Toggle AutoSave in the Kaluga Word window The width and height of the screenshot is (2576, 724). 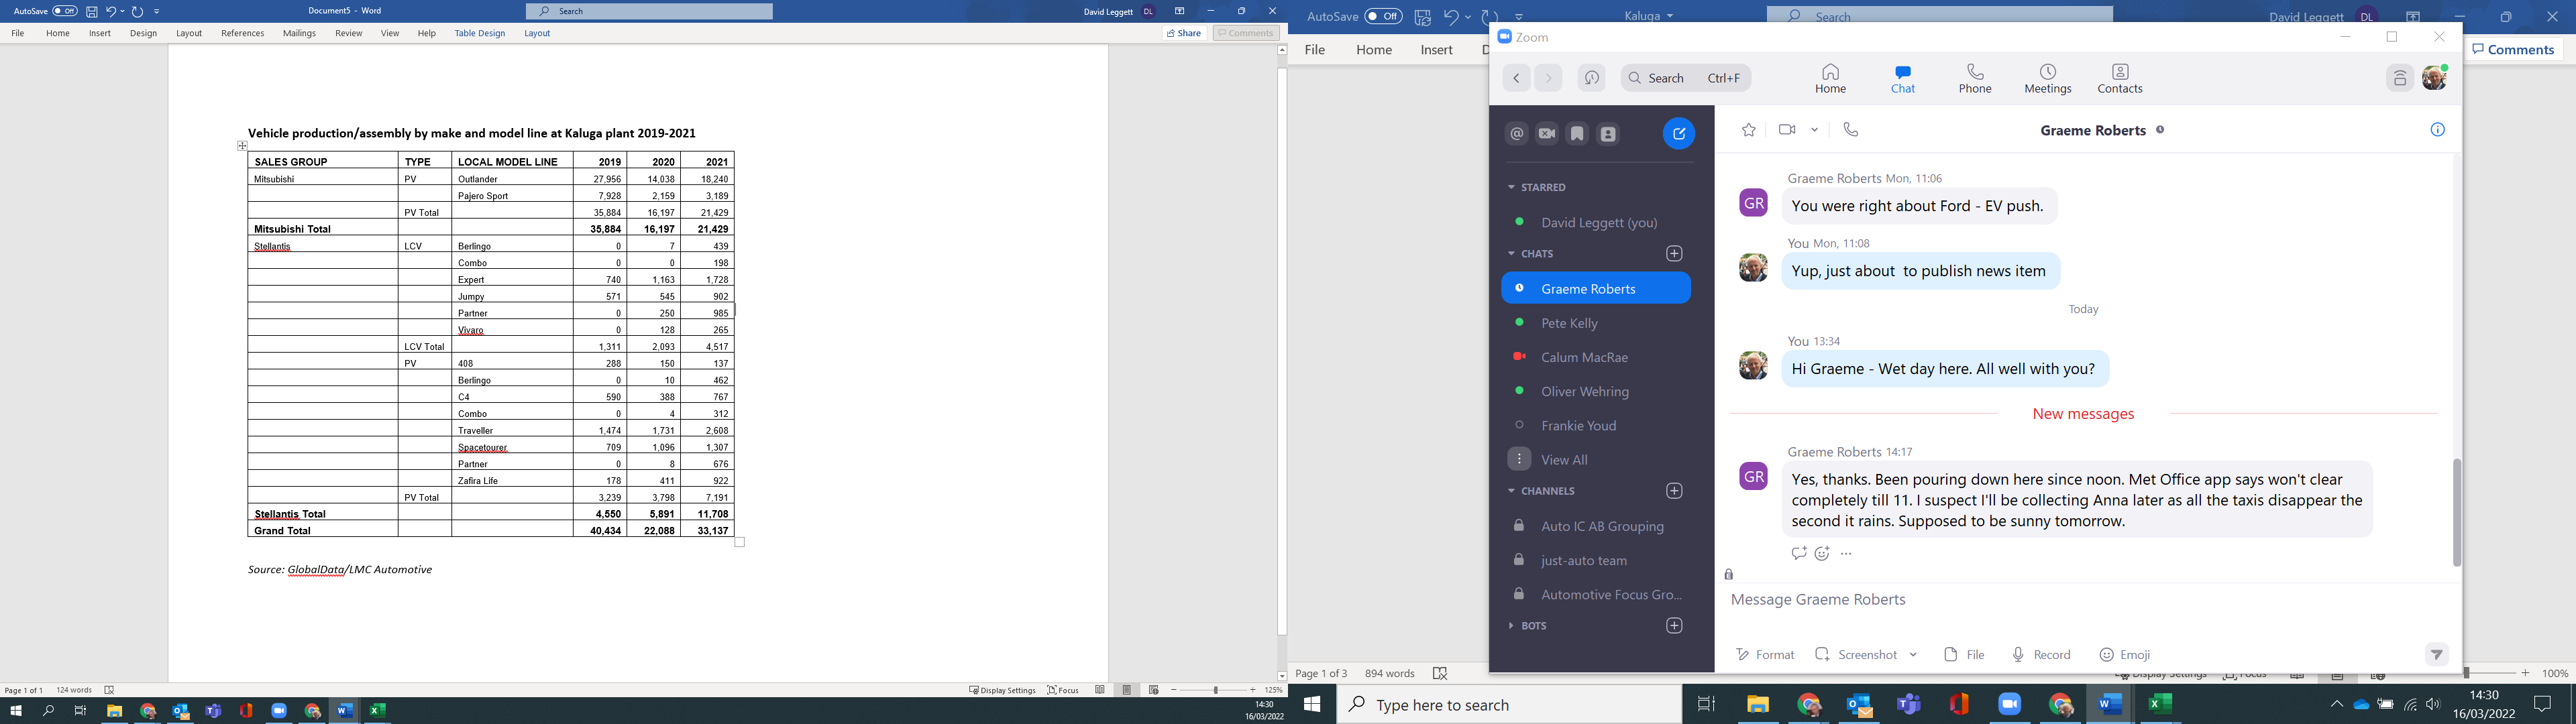(x=1383, y=16)
